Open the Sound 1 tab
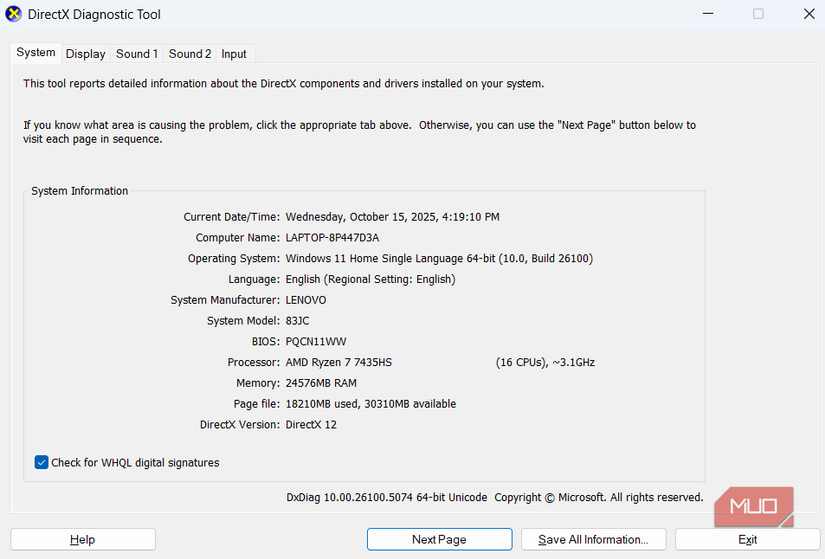This screenshot has width=825, height=559. click(x=137, y=54)
